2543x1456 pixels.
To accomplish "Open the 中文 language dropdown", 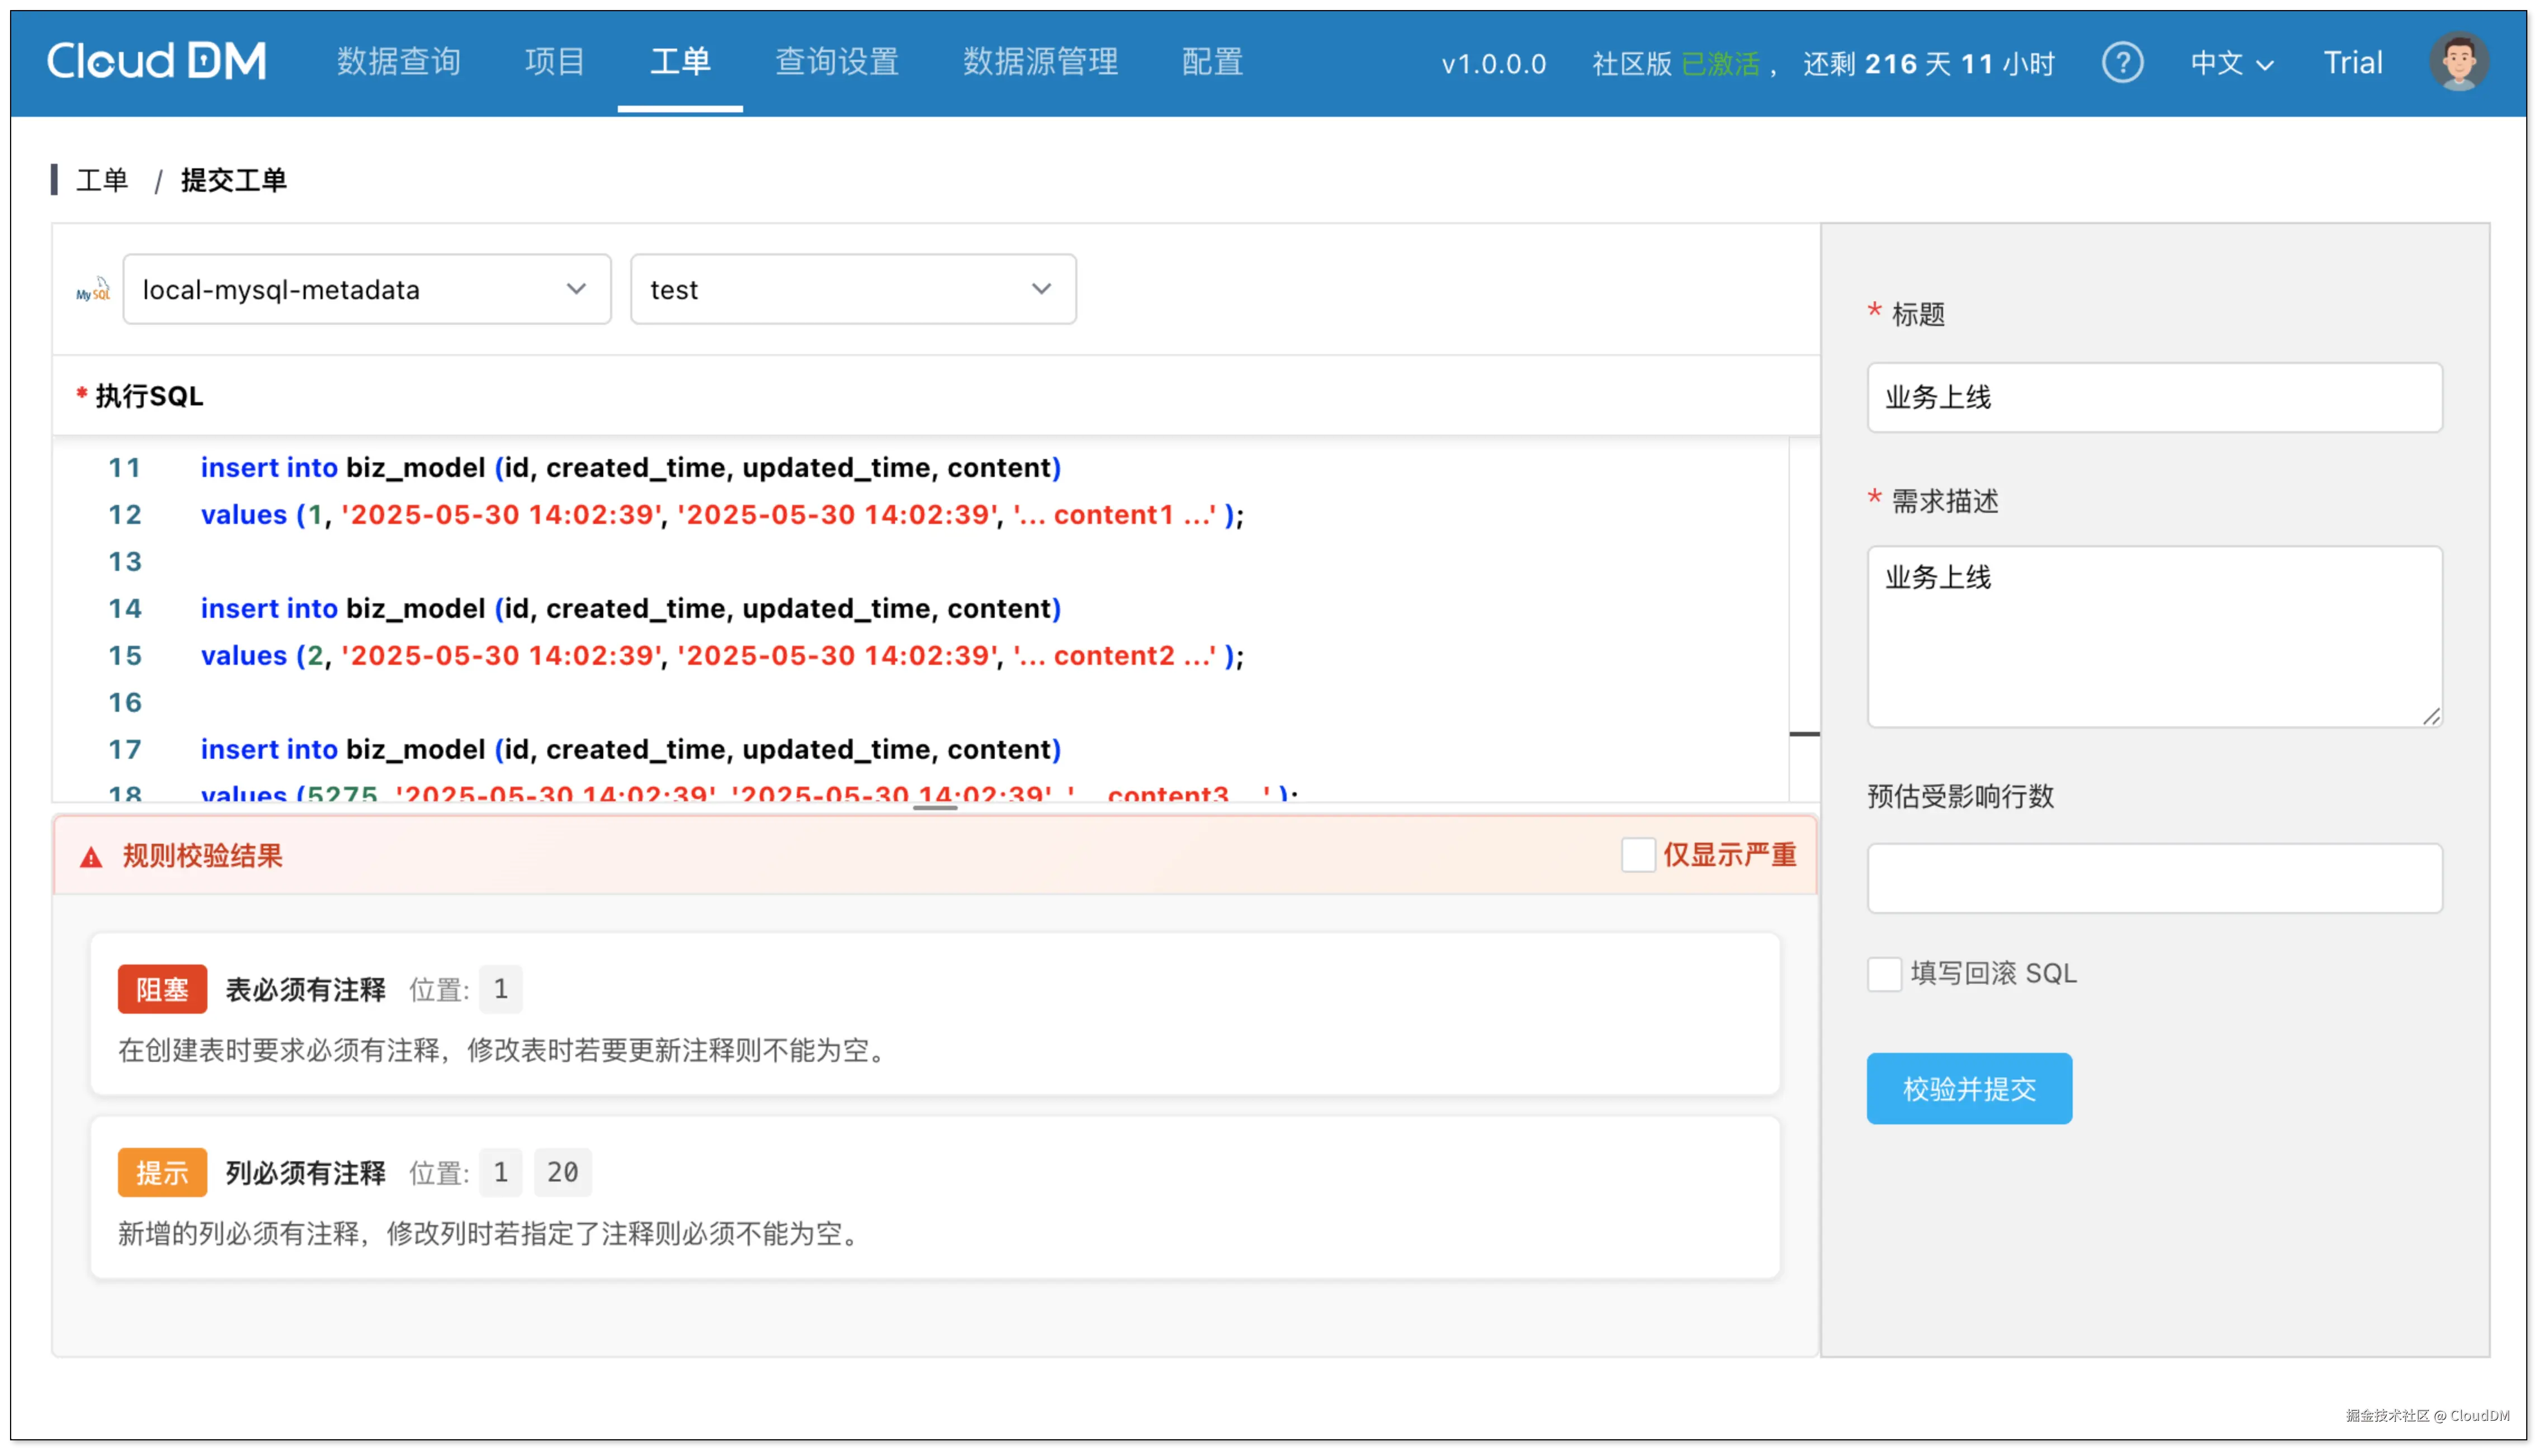I will pos(2231,63).
